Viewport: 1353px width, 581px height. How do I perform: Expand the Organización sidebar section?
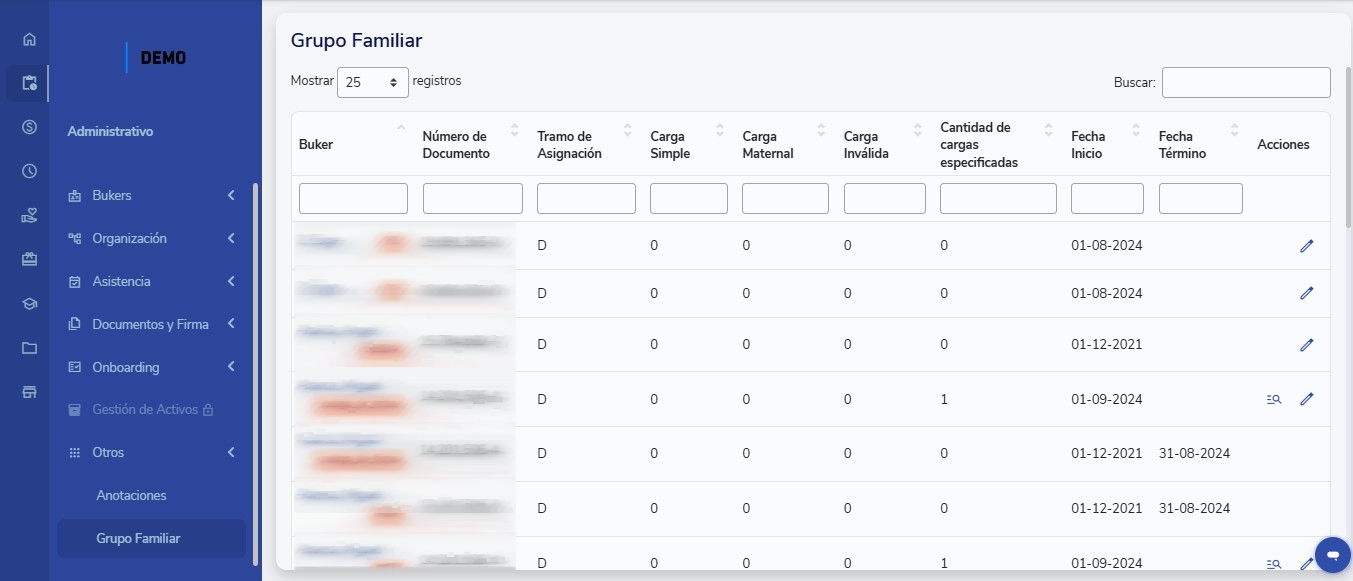pyautogui.click(x=150, y=239)
